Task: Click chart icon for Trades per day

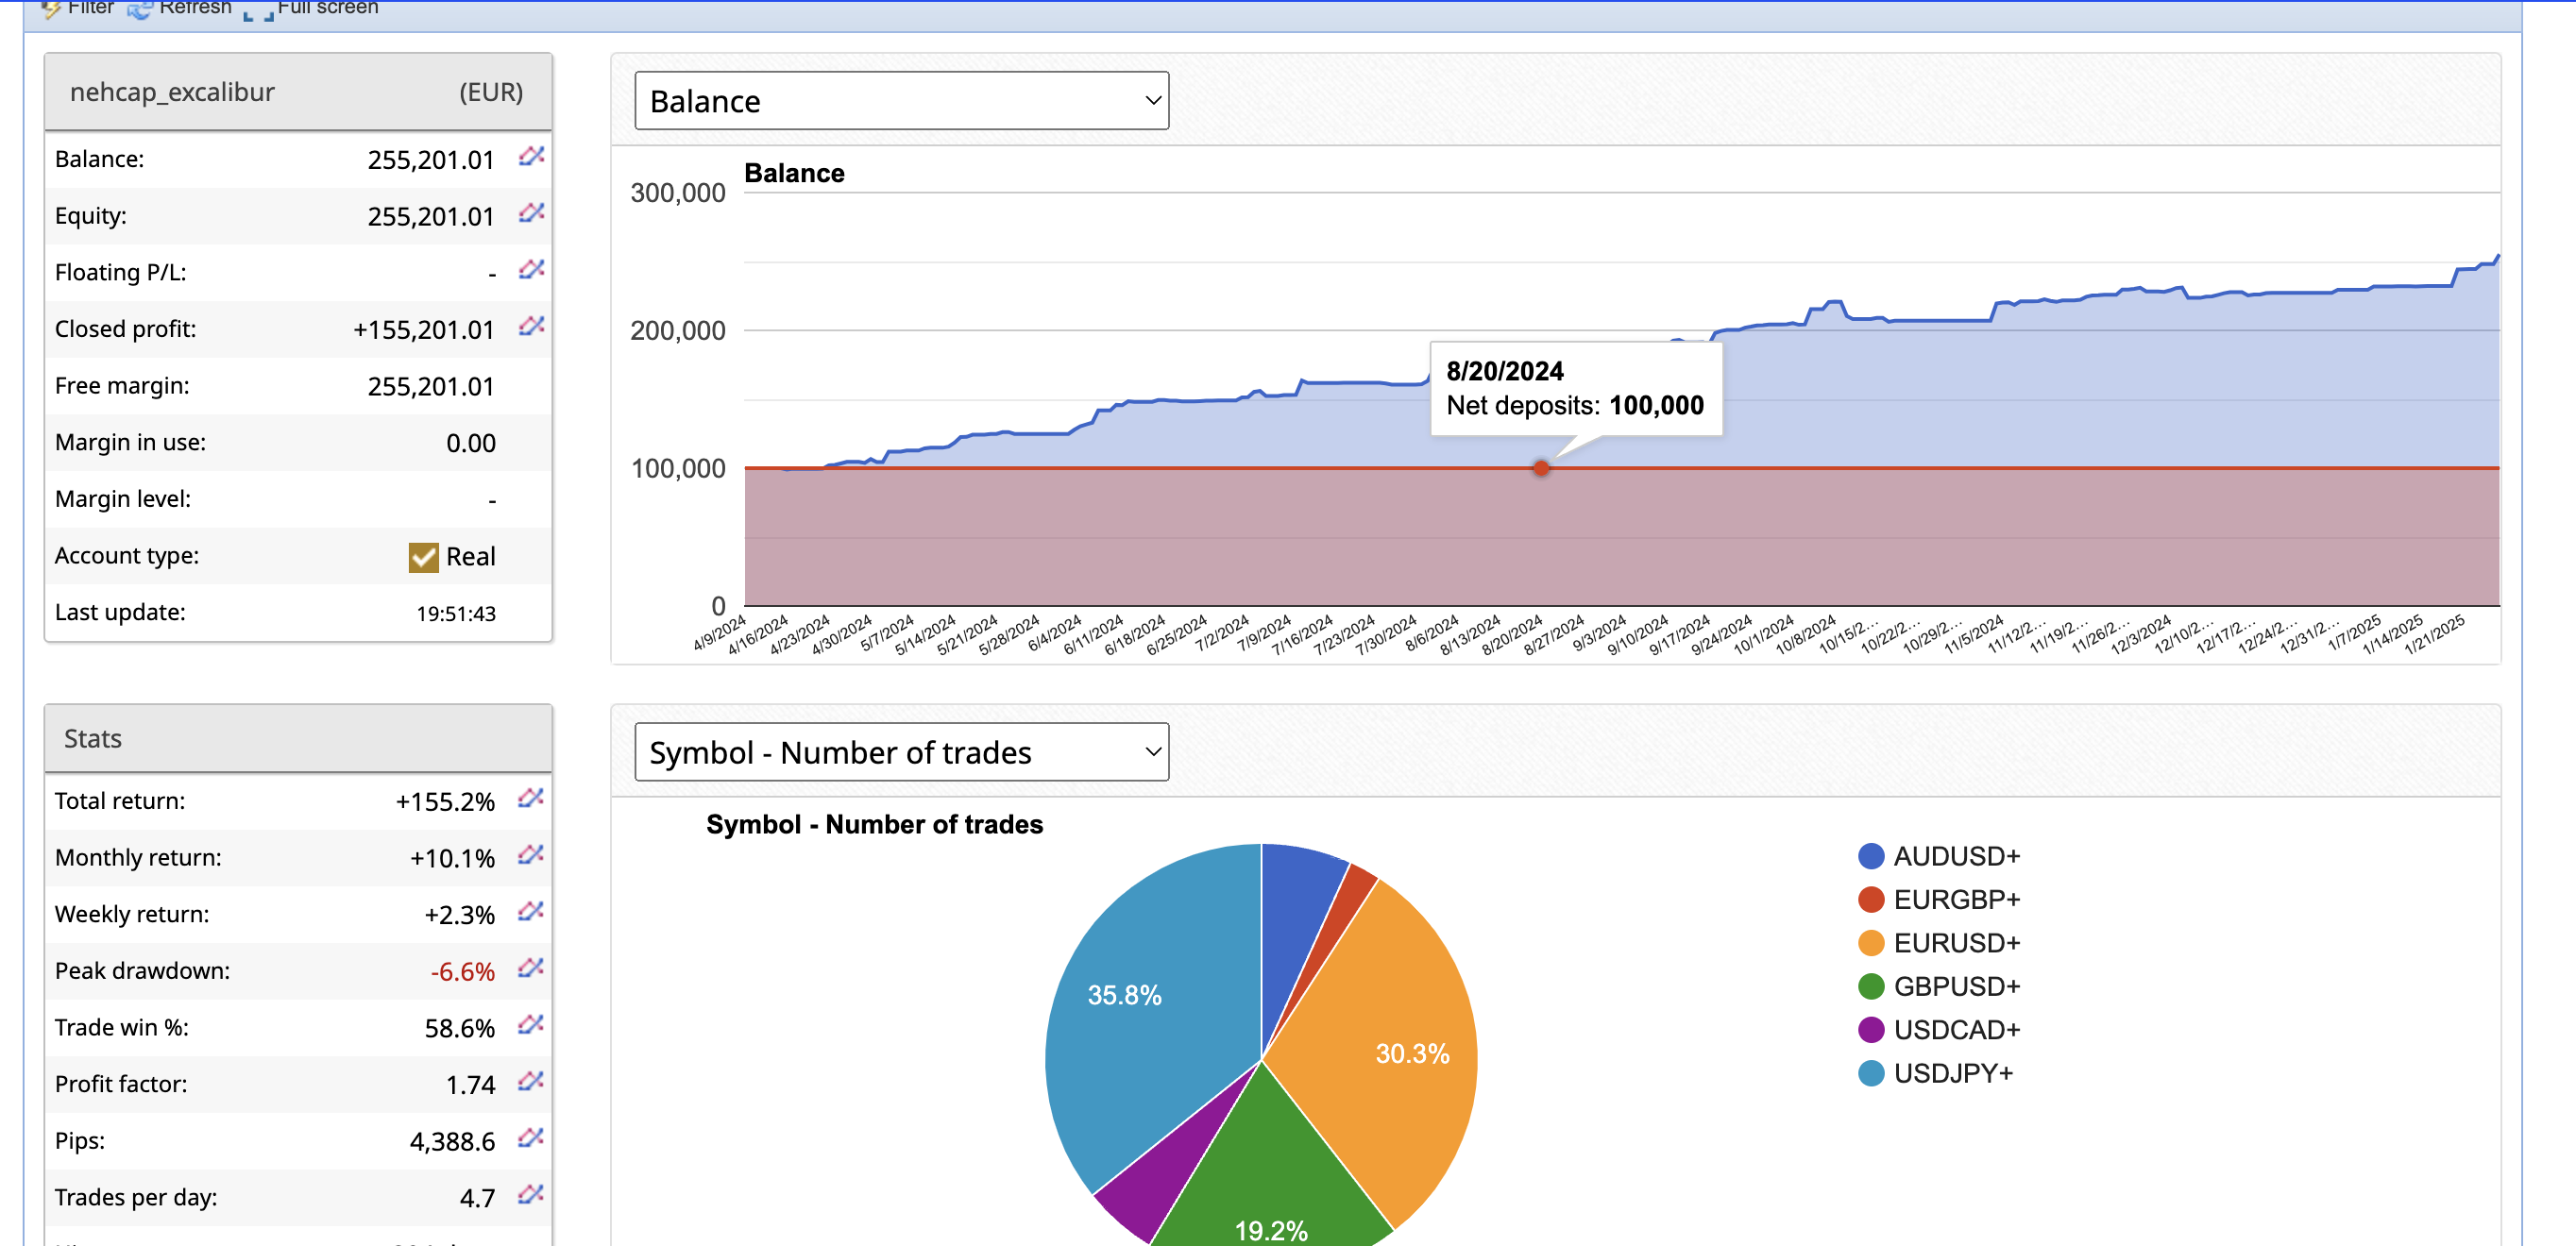Action: pyautogui.click(x=530, y=1195)
